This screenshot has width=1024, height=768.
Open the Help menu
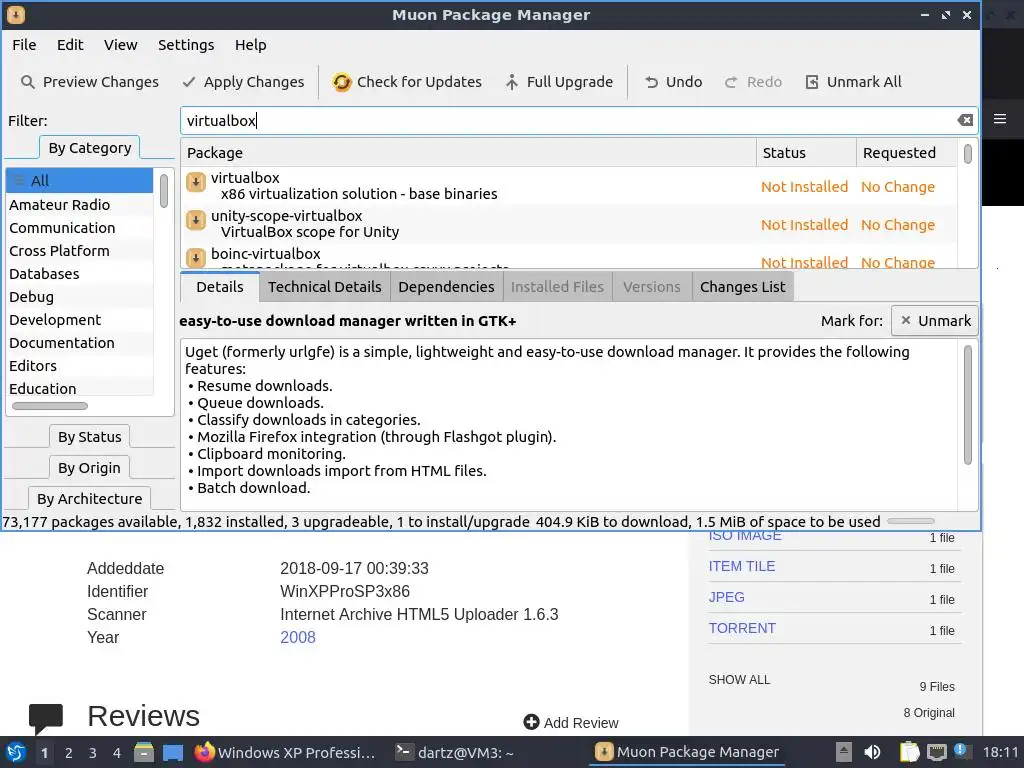click(x=251, y=44)
